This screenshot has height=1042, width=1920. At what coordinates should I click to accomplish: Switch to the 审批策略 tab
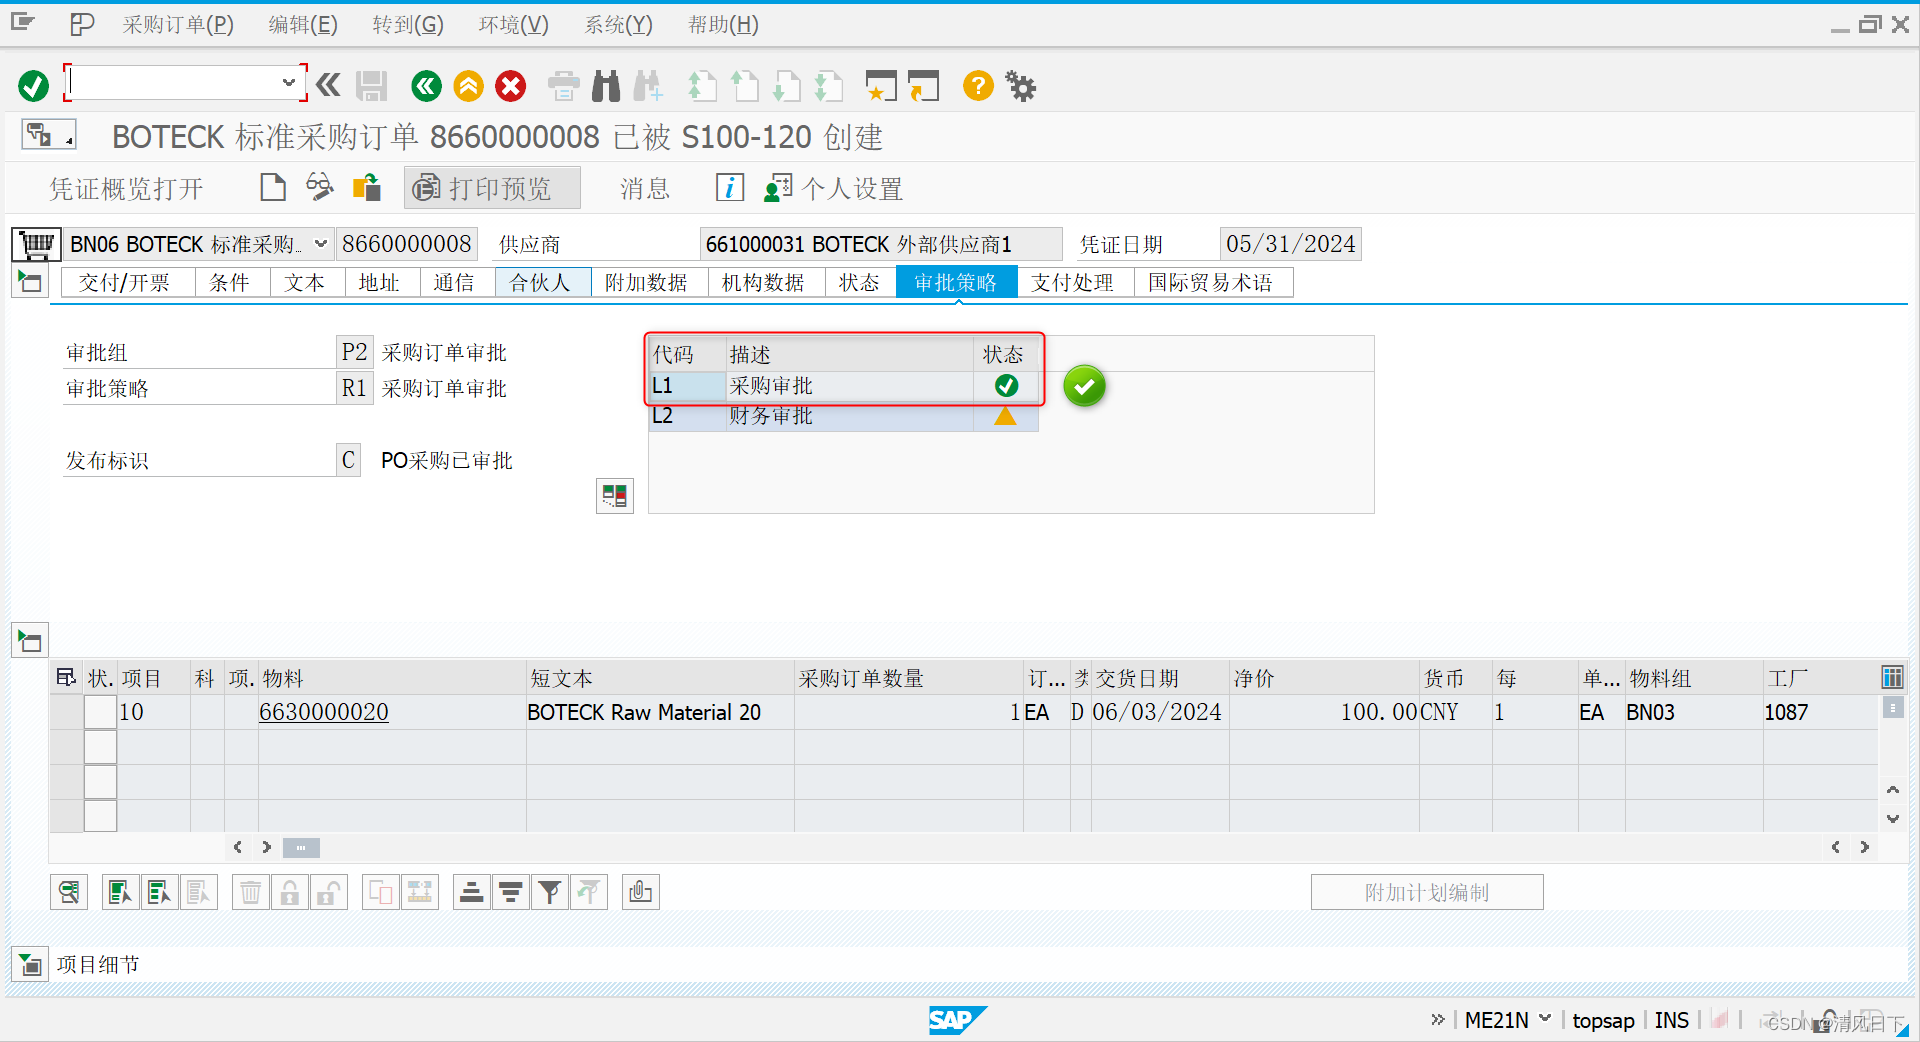pyautogui.click(x=956, y=283)
